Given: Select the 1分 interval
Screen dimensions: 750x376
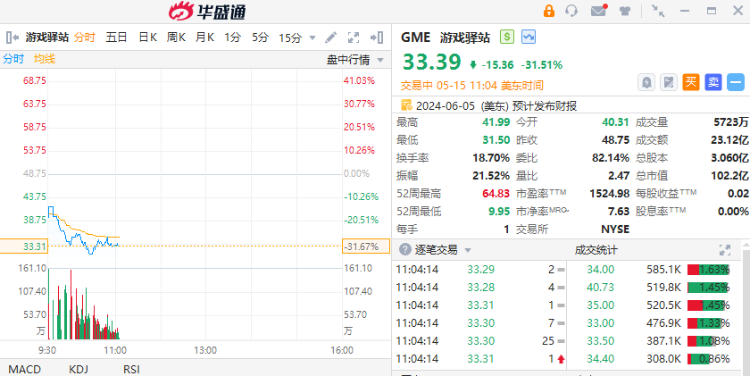Looking at the screenshot, I should pyautogui.click(x=232, y=37).
